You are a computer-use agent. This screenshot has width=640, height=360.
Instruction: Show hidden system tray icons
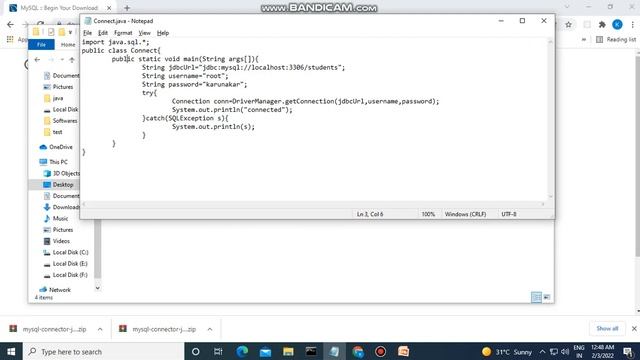tap(542, 351)
